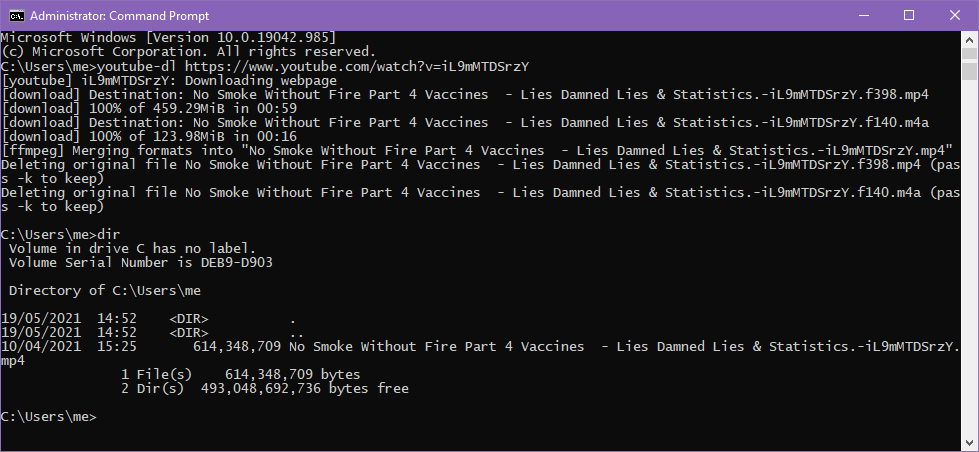Click the final C:\Users\me> prompt line
This screenshot has height=452, width=979.
coord(49,416)
